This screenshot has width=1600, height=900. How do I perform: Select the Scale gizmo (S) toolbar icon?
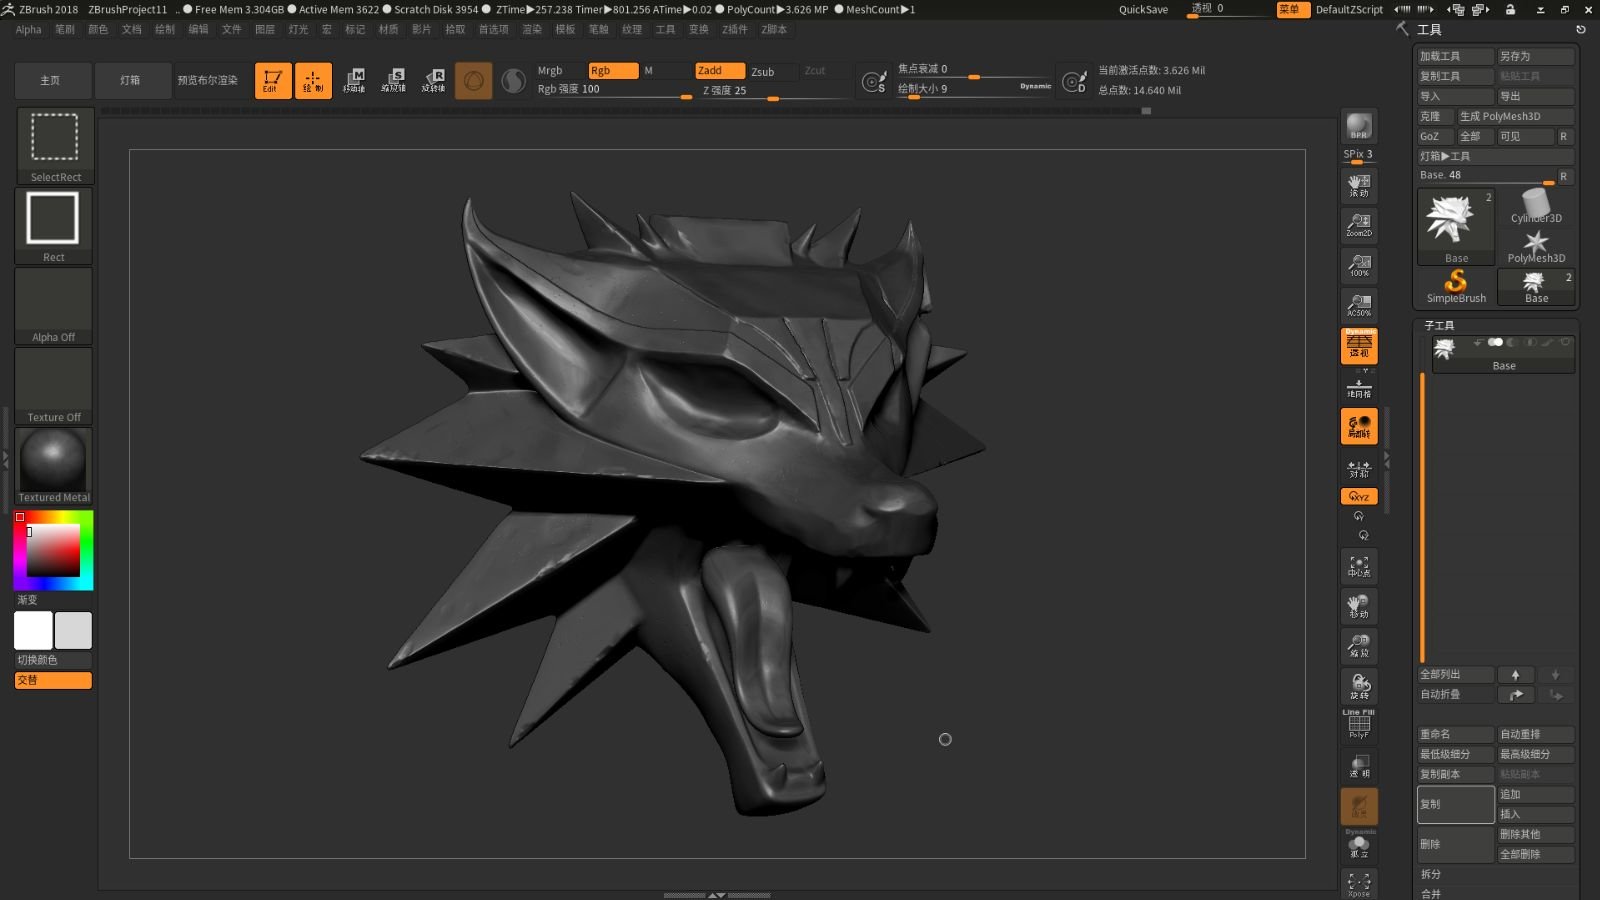(x=394, y=81)
